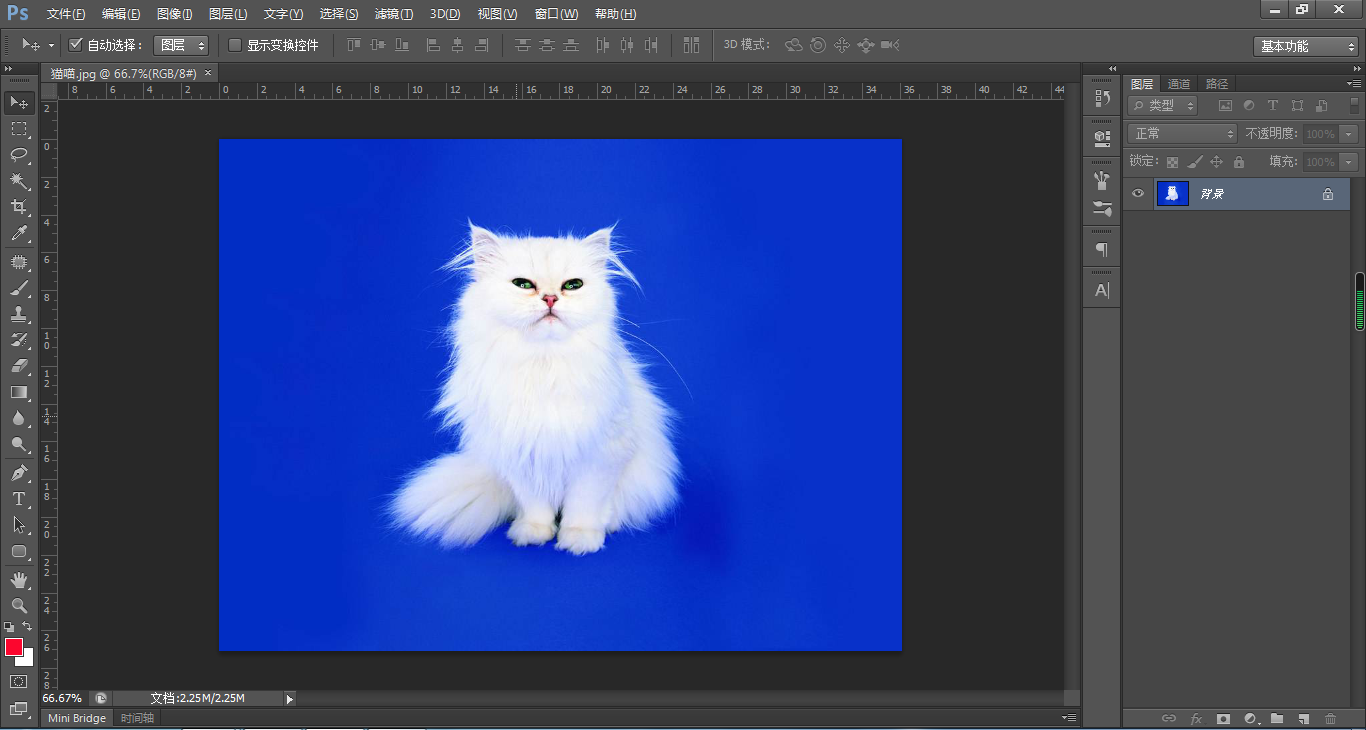This screenshot has width=1366, height=730.
Task: Select the Horizontal Type tool
Action: 19,499
